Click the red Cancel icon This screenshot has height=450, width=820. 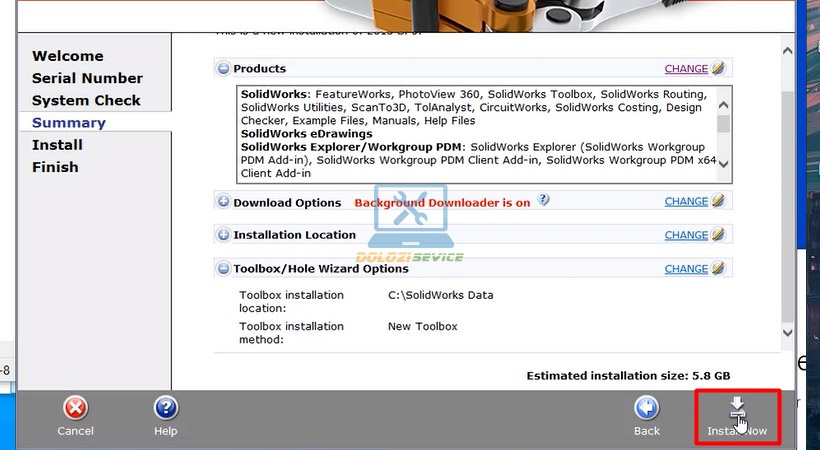tap(75, 408)
